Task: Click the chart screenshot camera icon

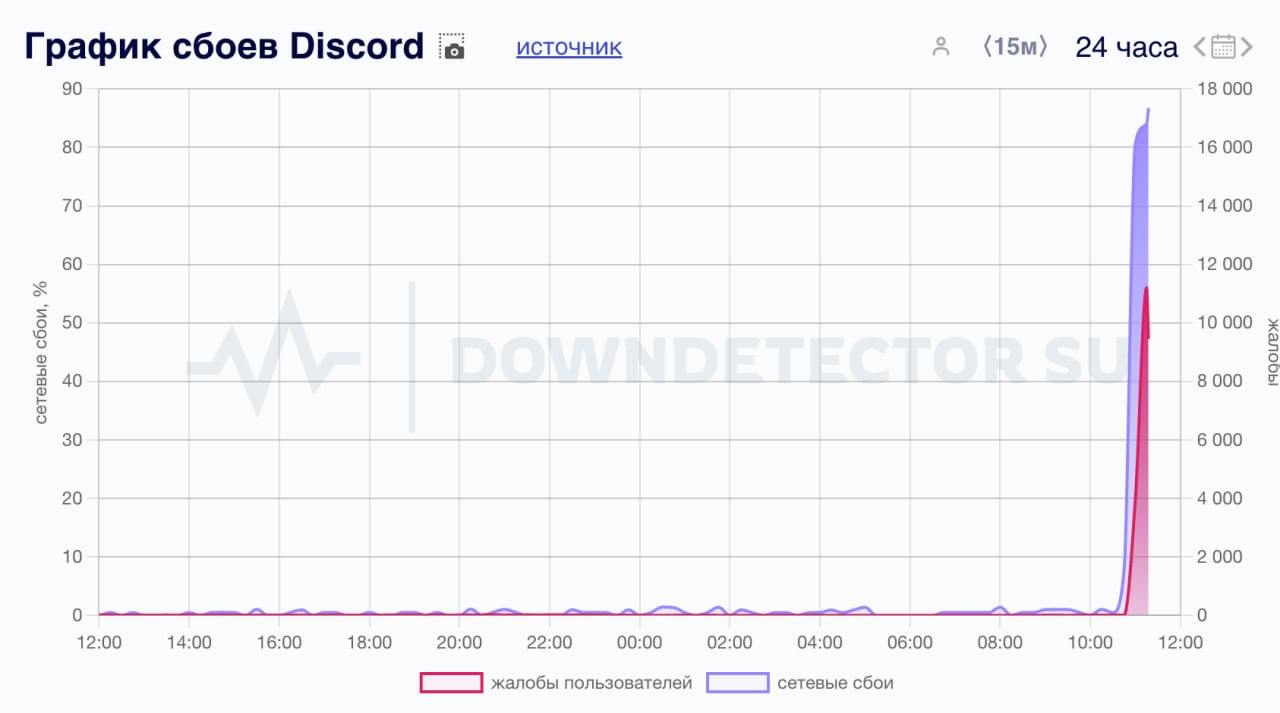Action: coord(453,47)
